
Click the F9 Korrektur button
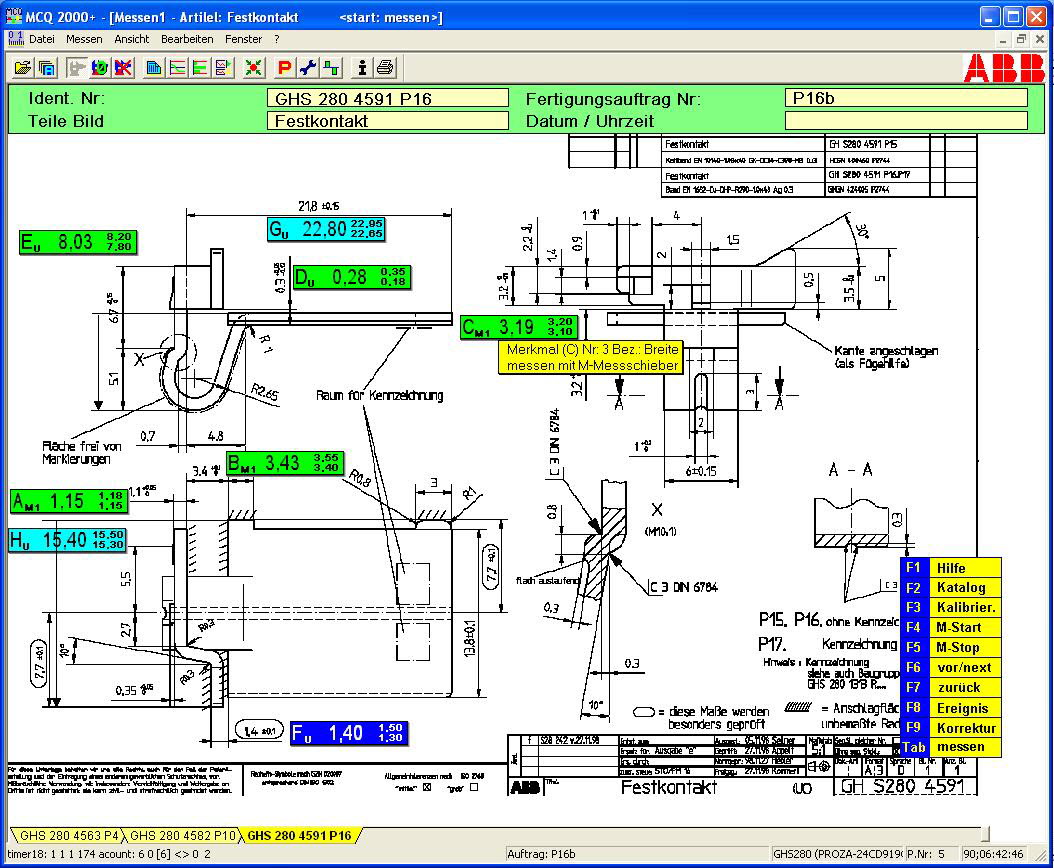pos(950,727)
